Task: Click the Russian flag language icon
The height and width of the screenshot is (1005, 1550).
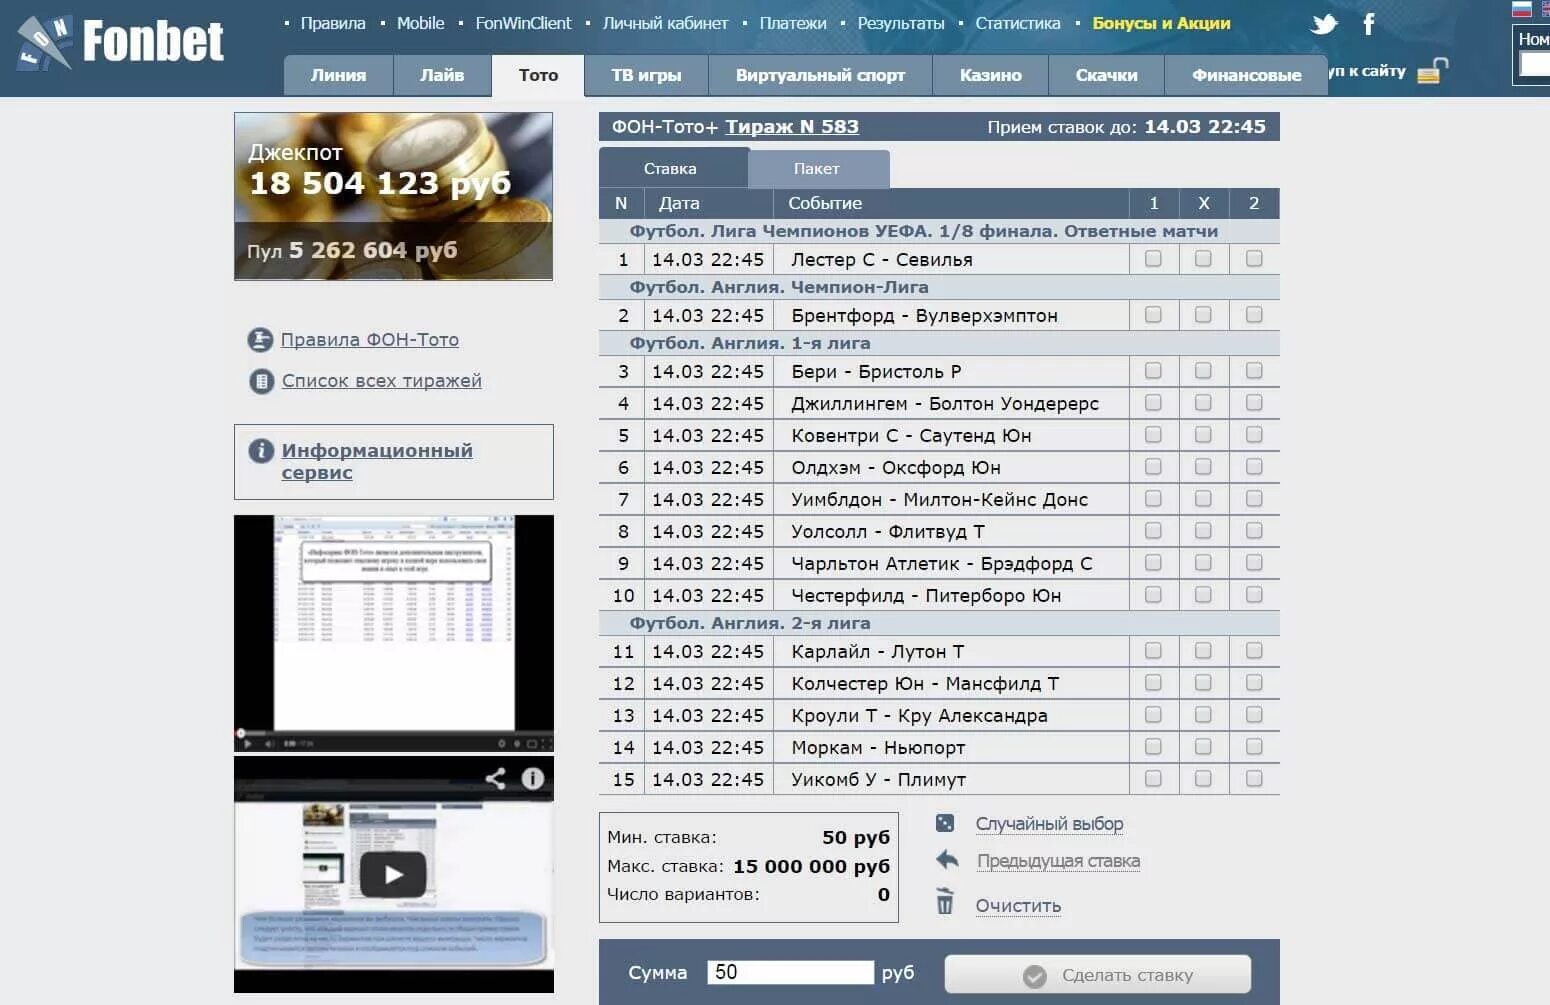Action: tap(1522, 9)
